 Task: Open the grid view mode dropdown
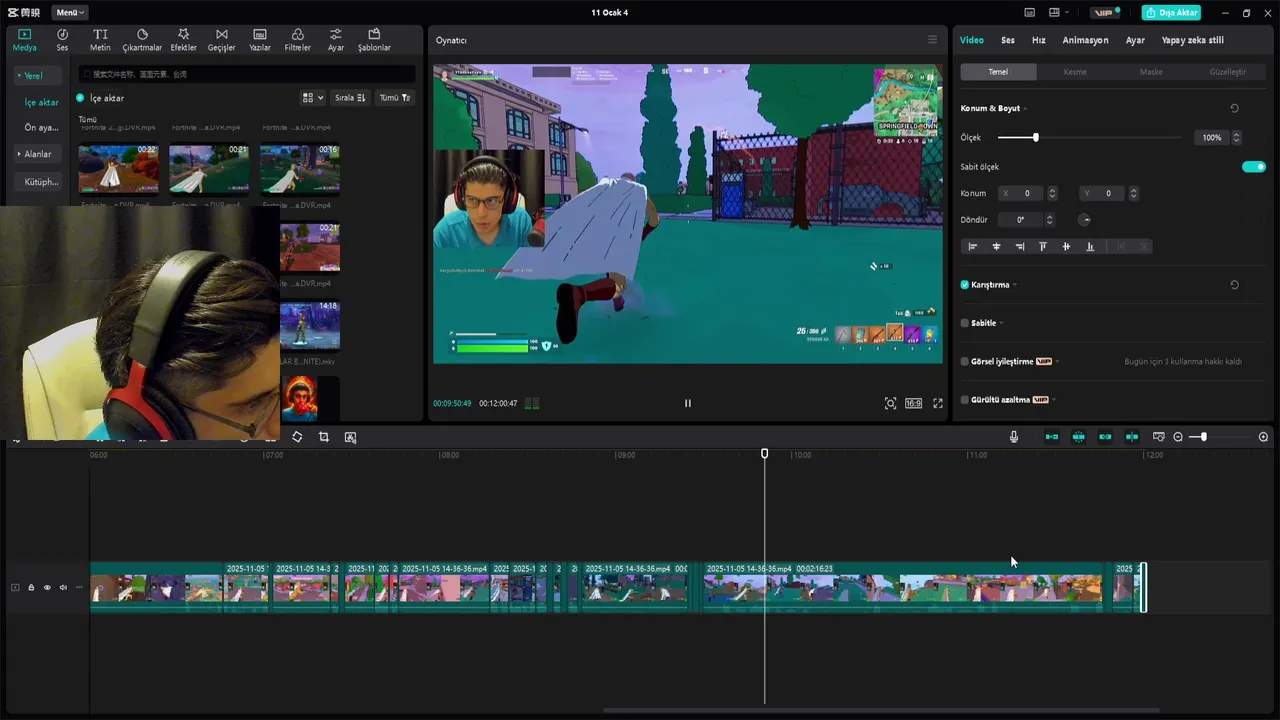pyautogui.click(x=313, y=98)
